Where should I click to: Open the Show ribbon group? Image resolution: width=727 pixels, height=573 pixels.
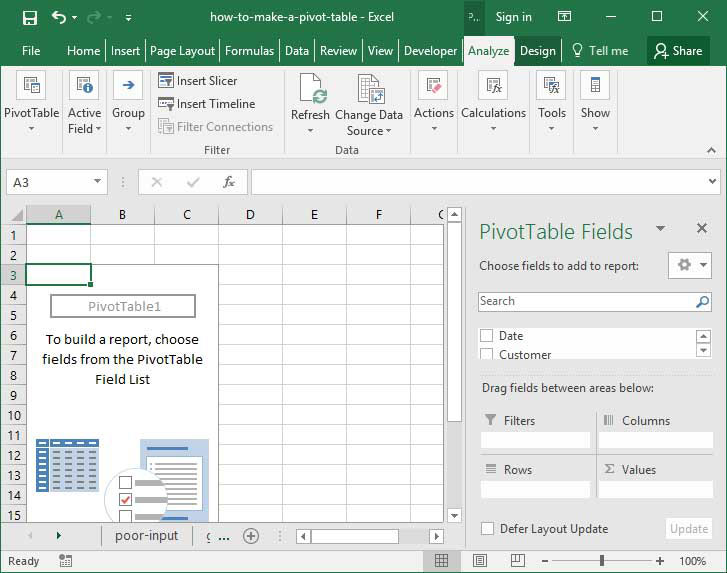coord(595,103)
